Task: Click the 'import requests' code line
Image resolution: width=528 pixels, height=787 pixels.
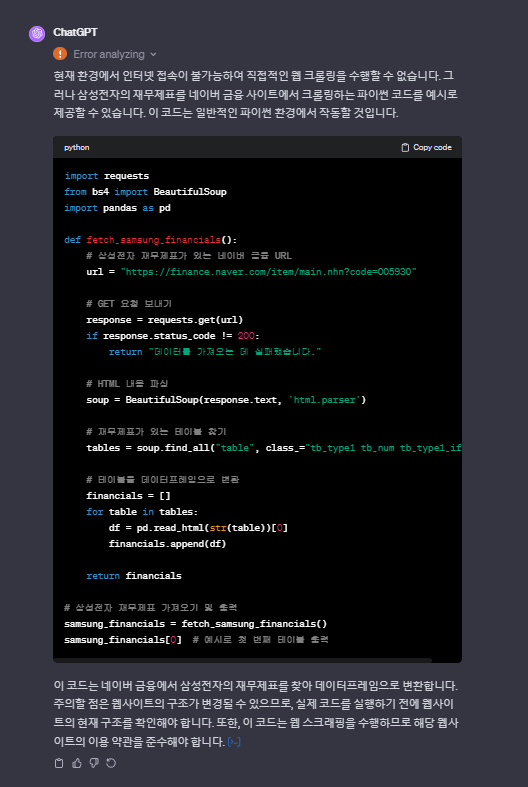Action: tap(106, 176)
